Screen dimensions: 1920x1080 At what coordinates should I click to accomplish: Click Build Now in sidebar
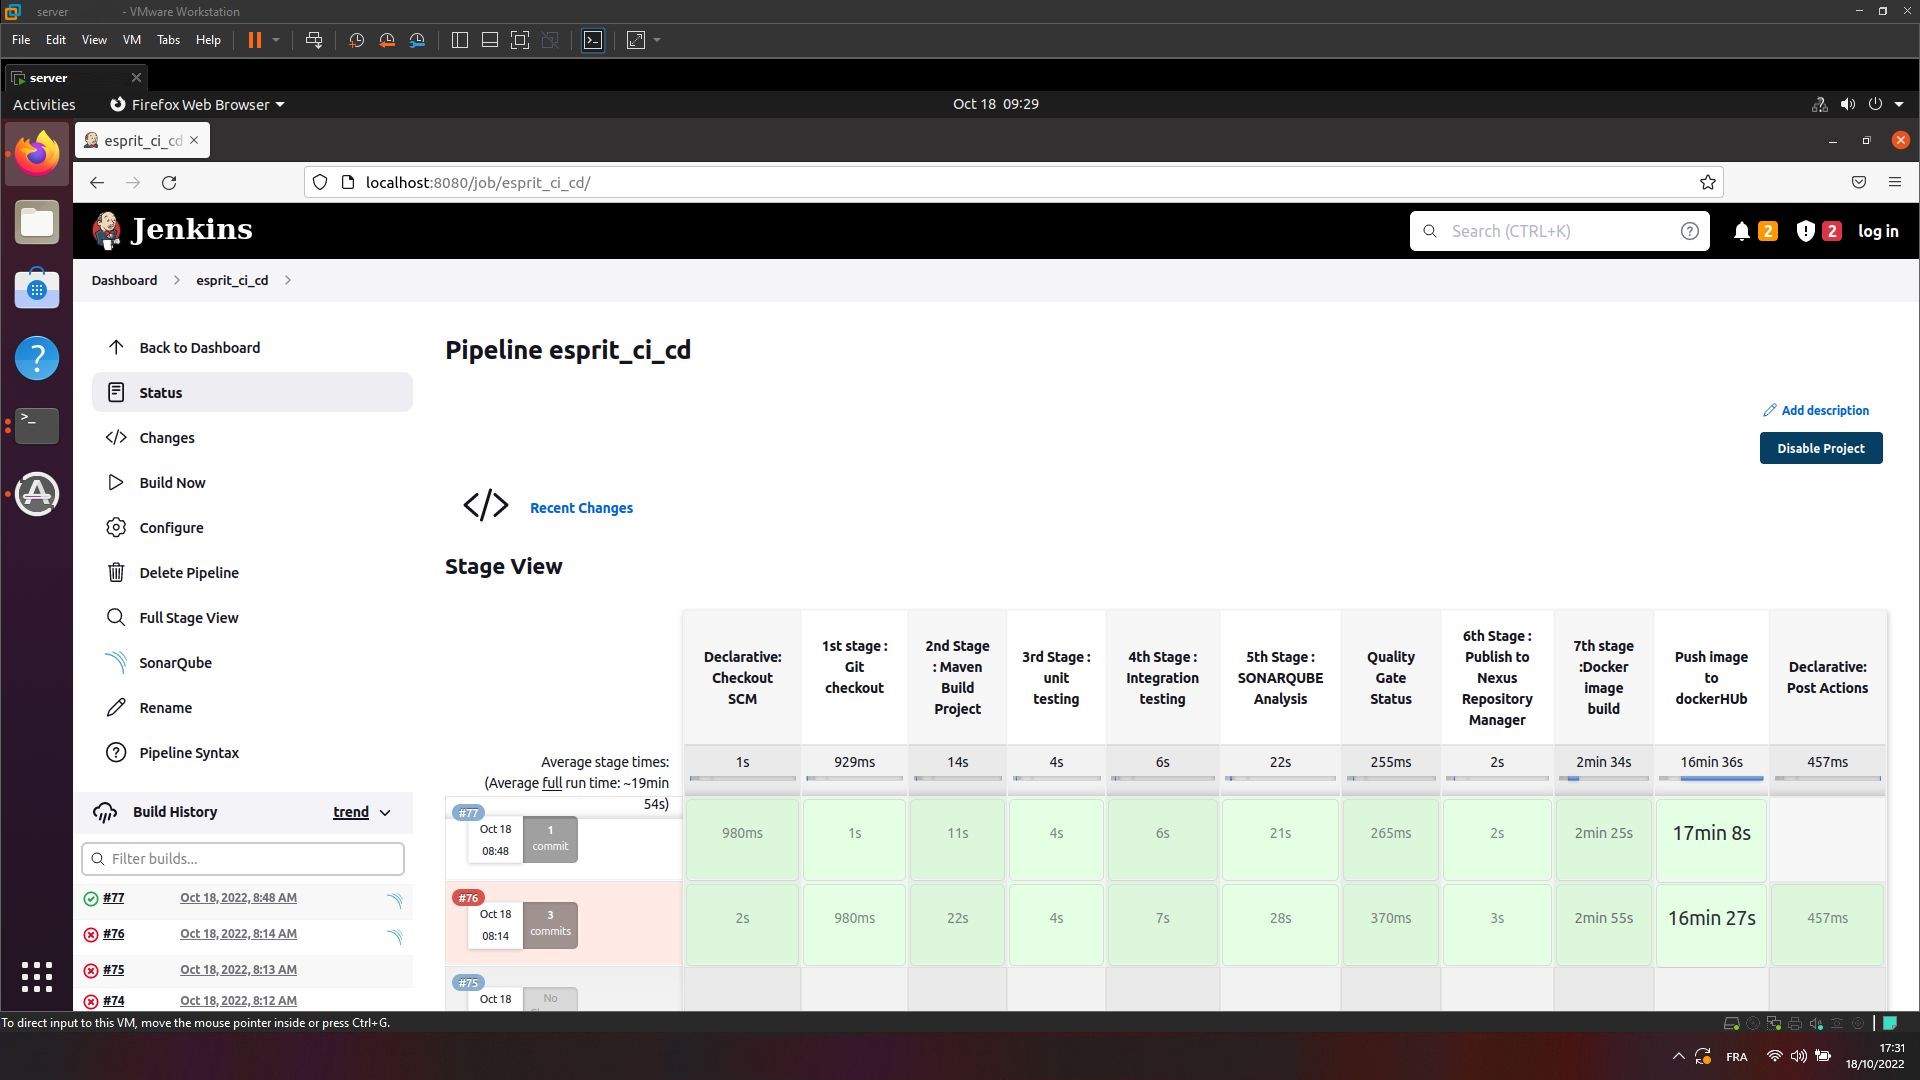172,483
